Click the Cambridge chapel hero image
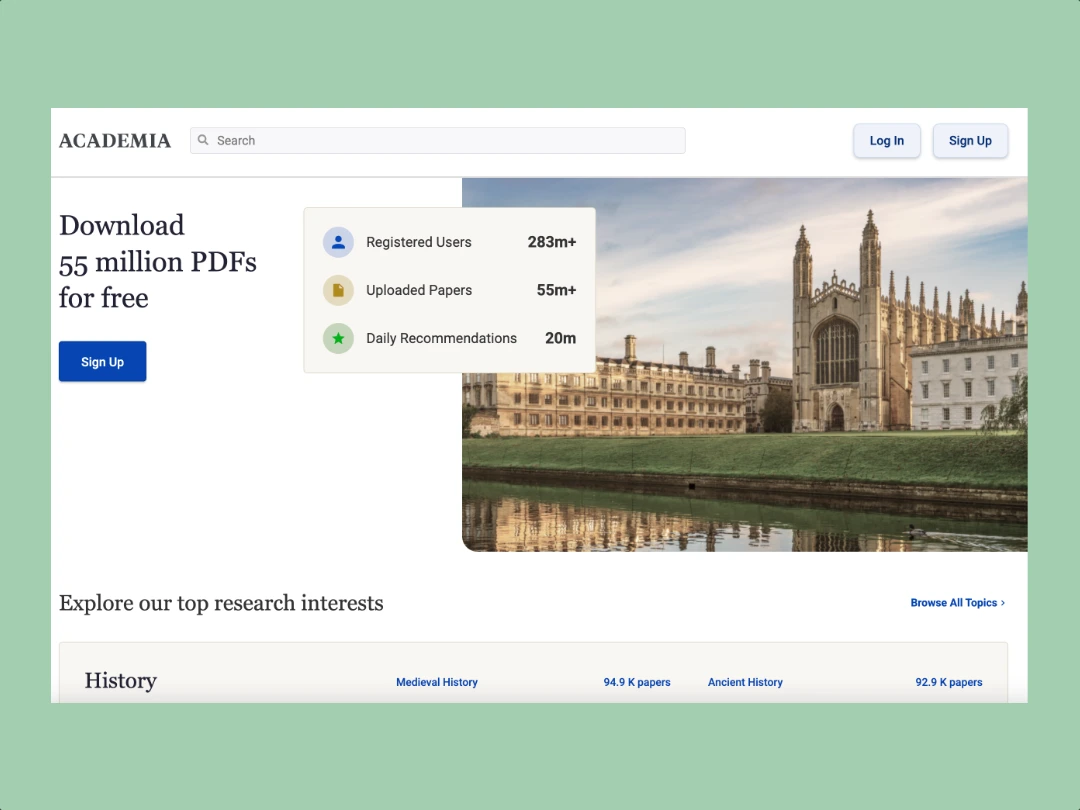 click(745, 365)
